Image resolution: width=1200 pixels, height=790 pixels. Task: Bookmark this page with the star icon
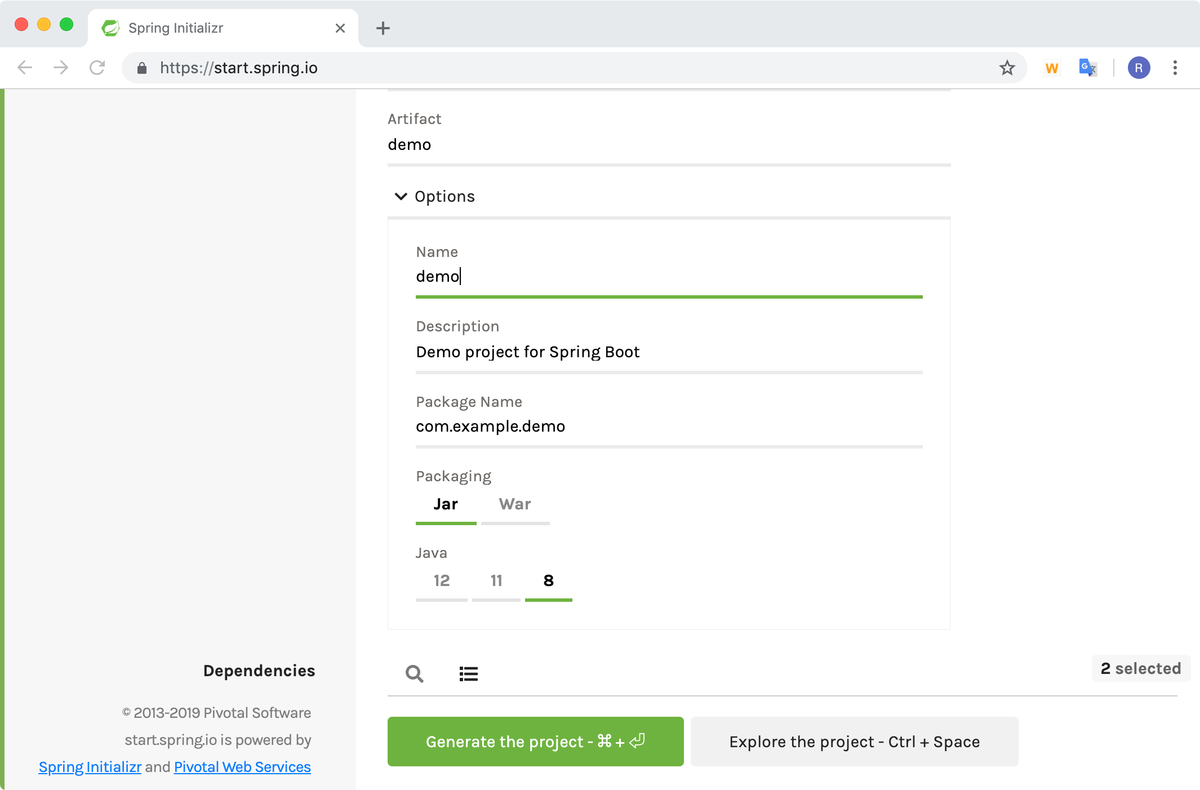1007,68
